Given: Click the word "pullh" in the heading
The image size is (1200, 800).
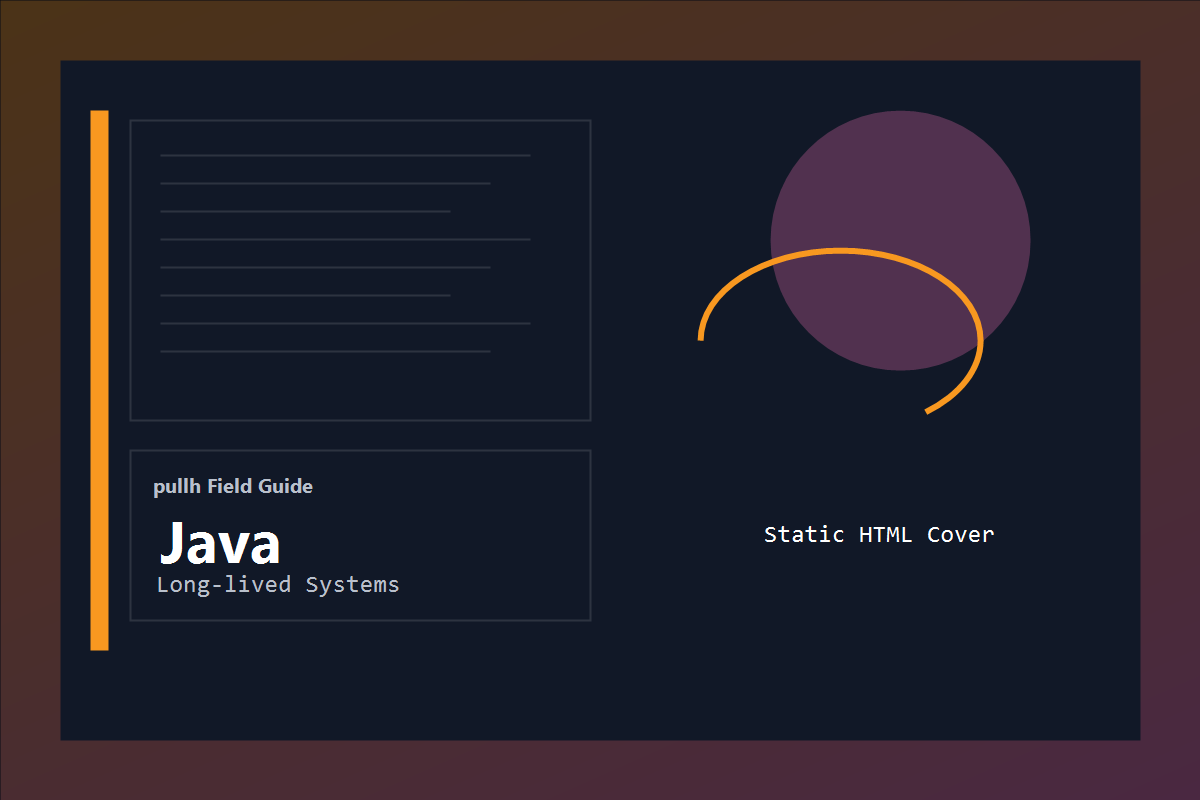Looking at the screenshot, I should click(177, 487).
